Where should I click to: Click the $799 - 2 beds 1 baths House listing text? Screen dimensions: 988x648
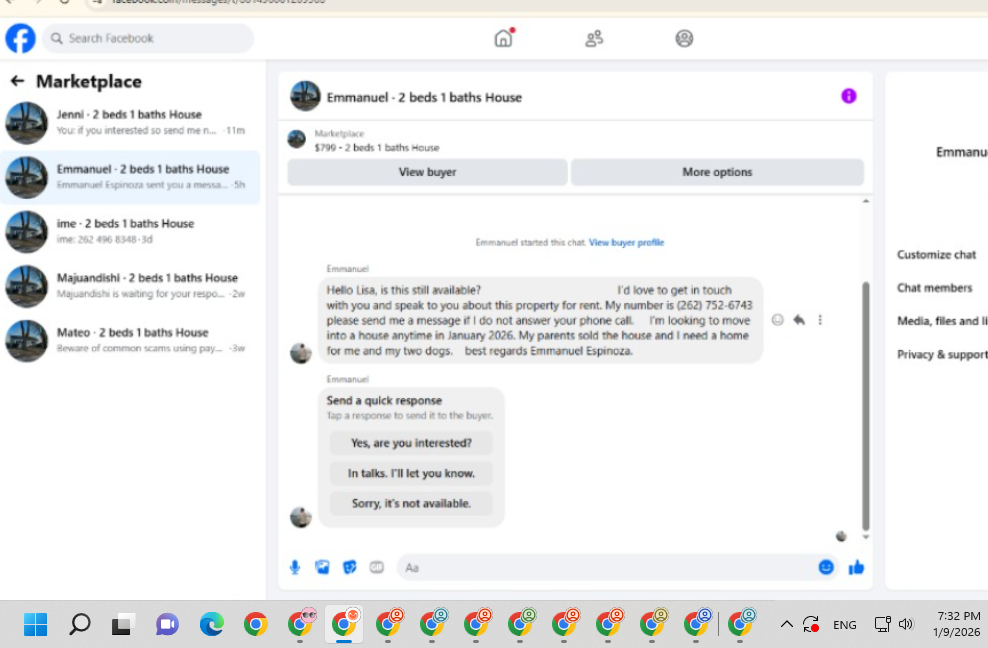(x=377, y=148)
